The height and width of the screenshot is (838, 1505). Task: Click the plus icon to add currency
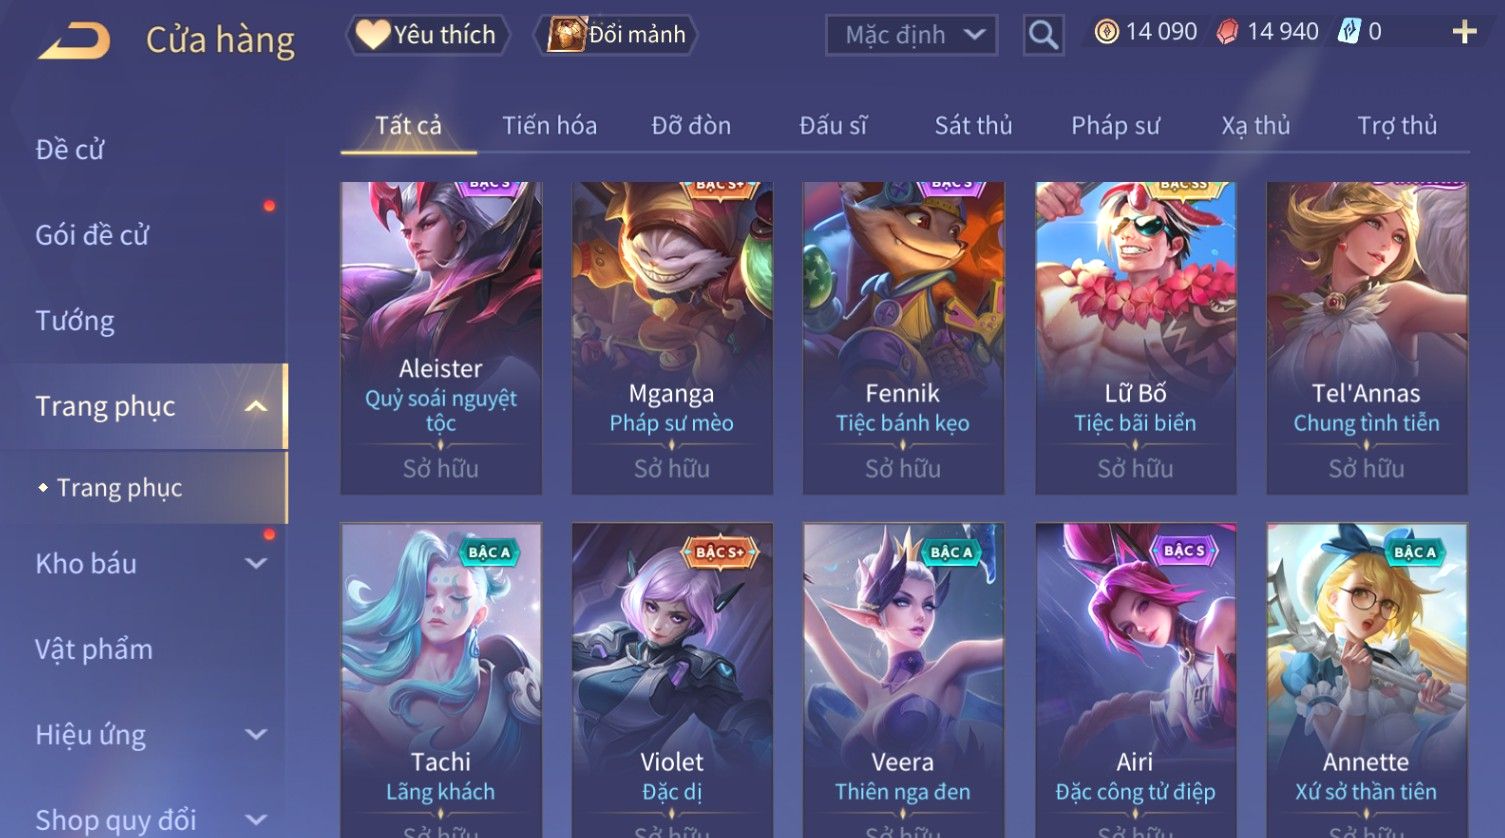[1464, 33]
